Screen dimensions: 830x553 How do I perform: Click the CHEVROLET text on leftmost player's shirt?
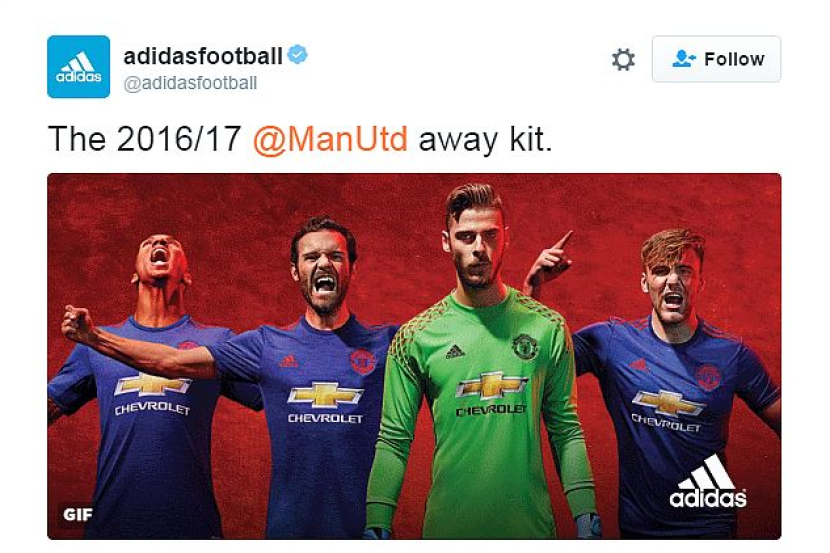[x=152, y=408]
